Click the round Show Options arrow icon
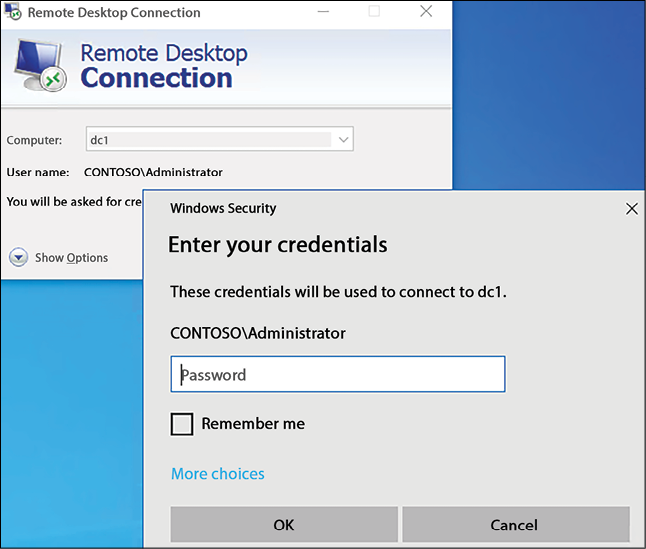The width and height of the screenshot is (646, 549). pos(19,257)
